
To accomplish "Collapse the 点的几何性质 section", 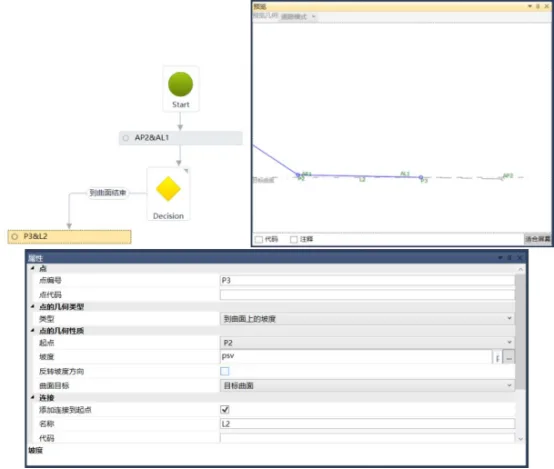I will click(33, 330).
